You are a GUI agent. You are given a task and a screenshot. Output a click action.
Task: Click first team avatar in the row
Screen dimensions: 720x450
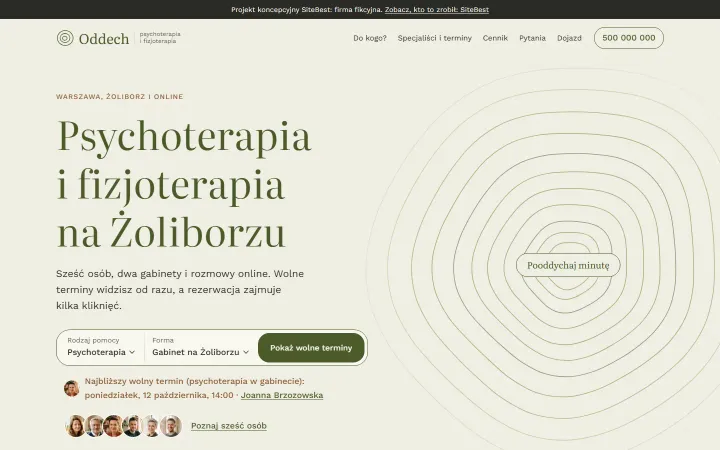tap(77, 426)
